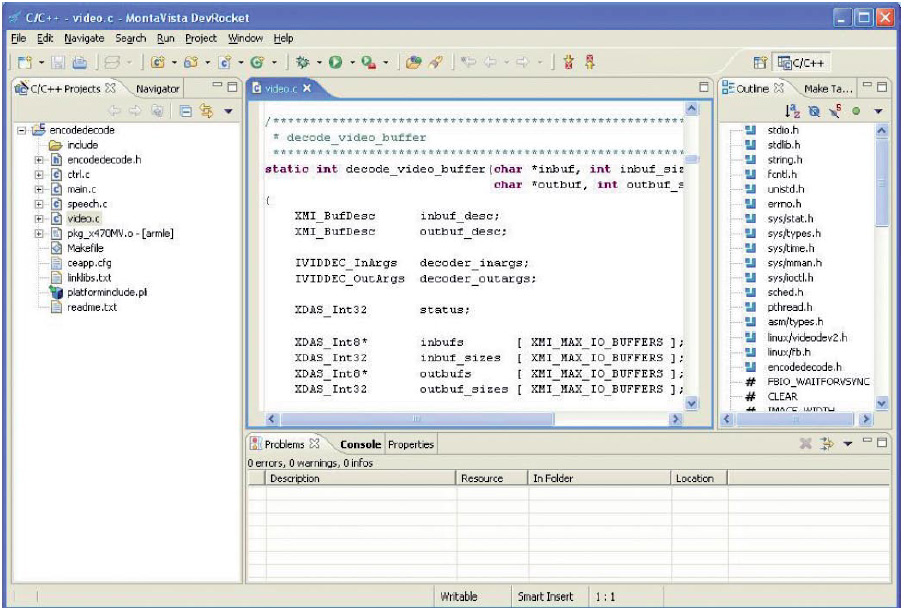Viewport: 907px width, 614px height.
Task: Expand the speech.c tree node
Action: (39, 204)
